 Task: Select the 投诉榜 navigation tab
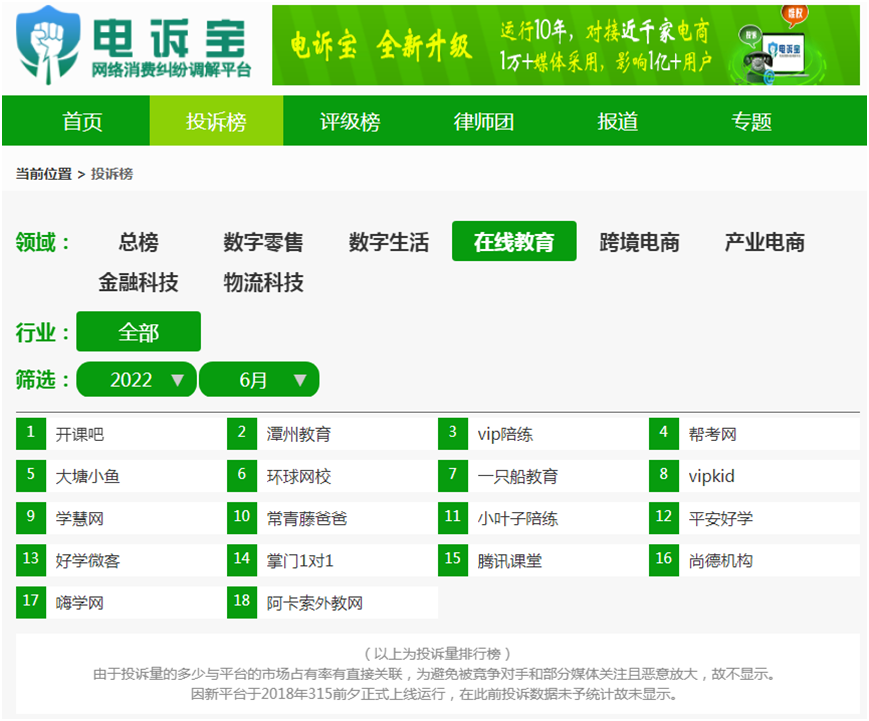216,121
